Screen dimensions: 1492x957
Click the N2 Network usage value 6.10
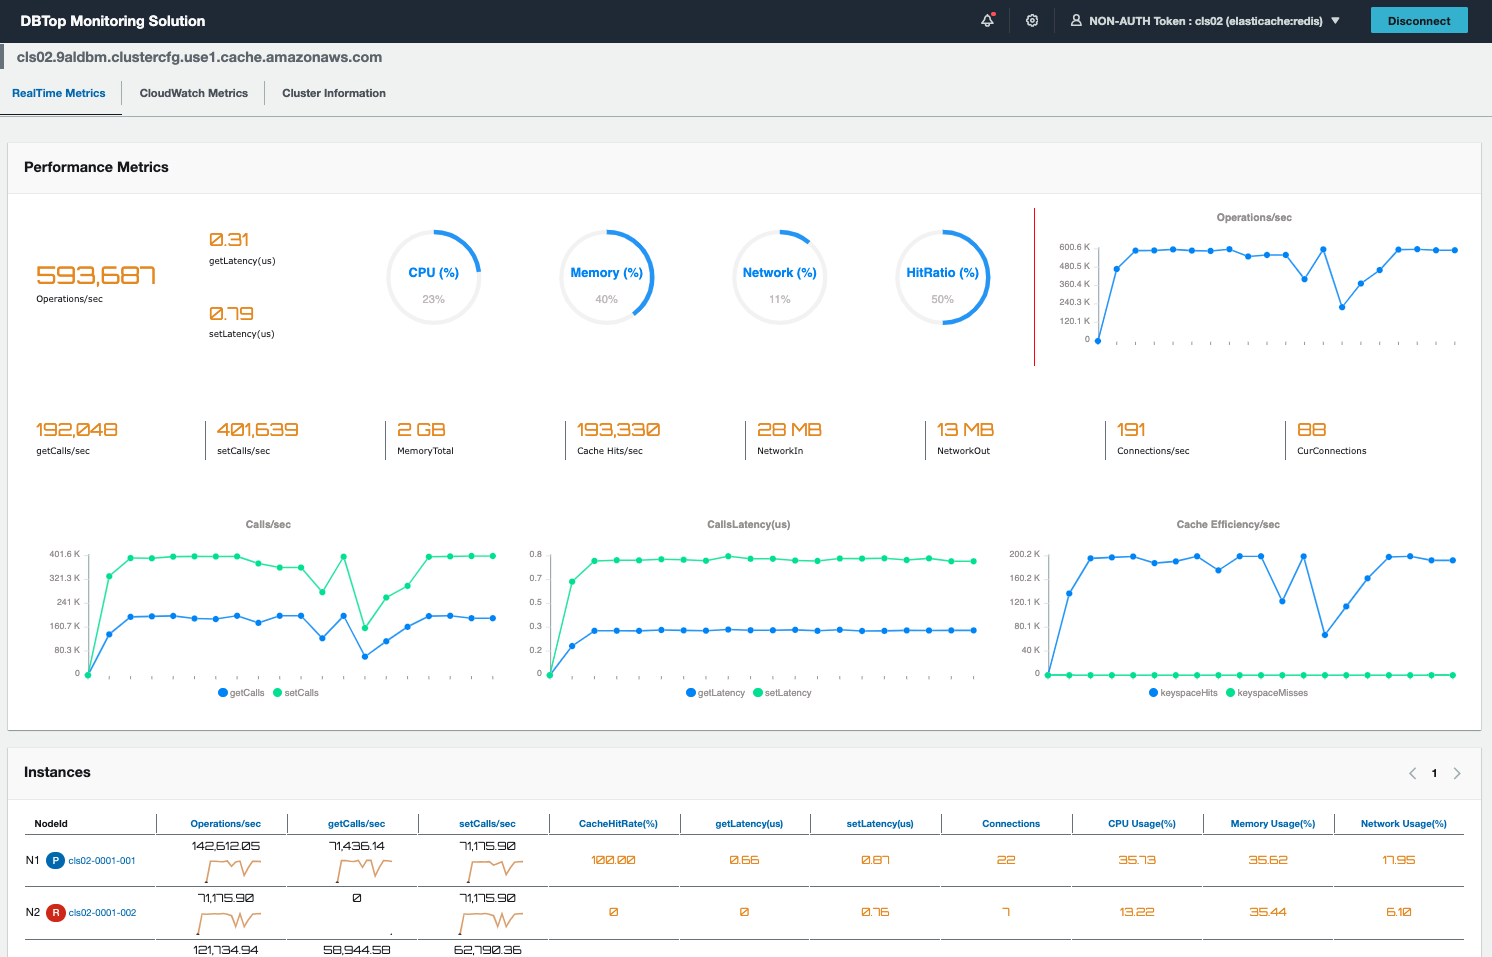tap(1399, 912)
